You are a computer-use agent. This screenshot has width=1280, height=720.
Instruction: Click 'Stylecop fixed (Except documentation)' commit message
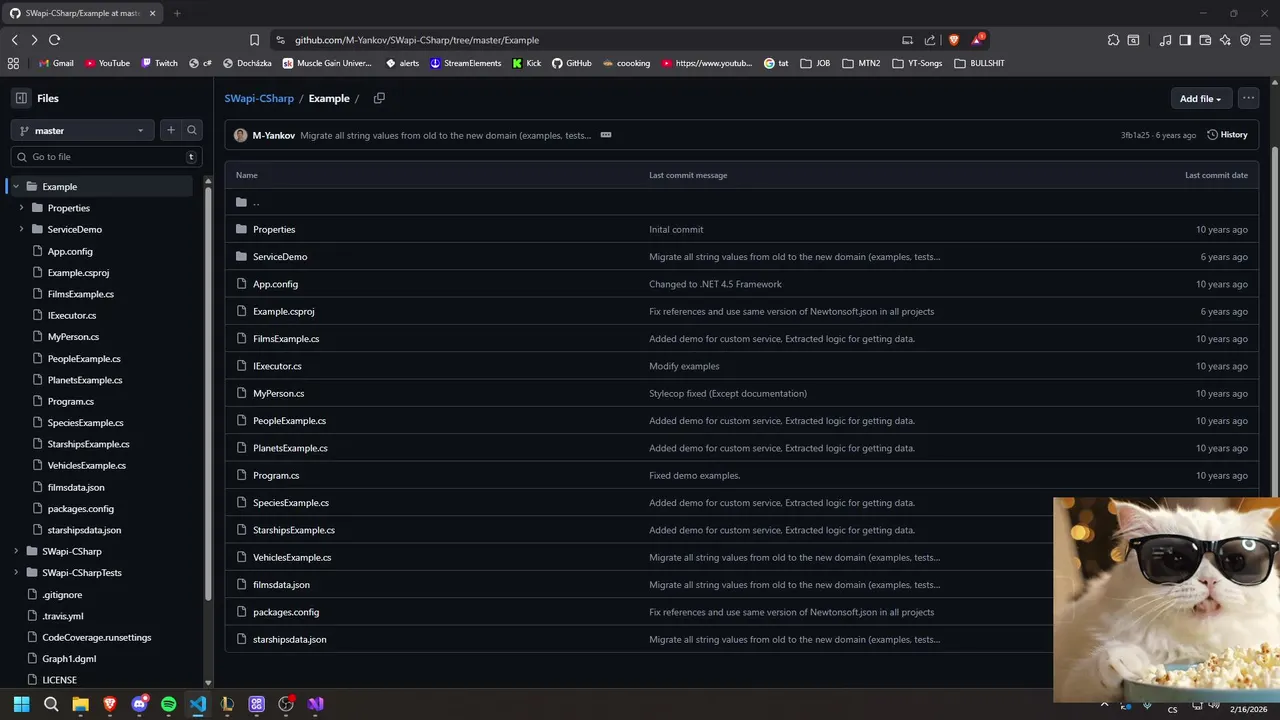pyautogui.click(x=728, y=394)
